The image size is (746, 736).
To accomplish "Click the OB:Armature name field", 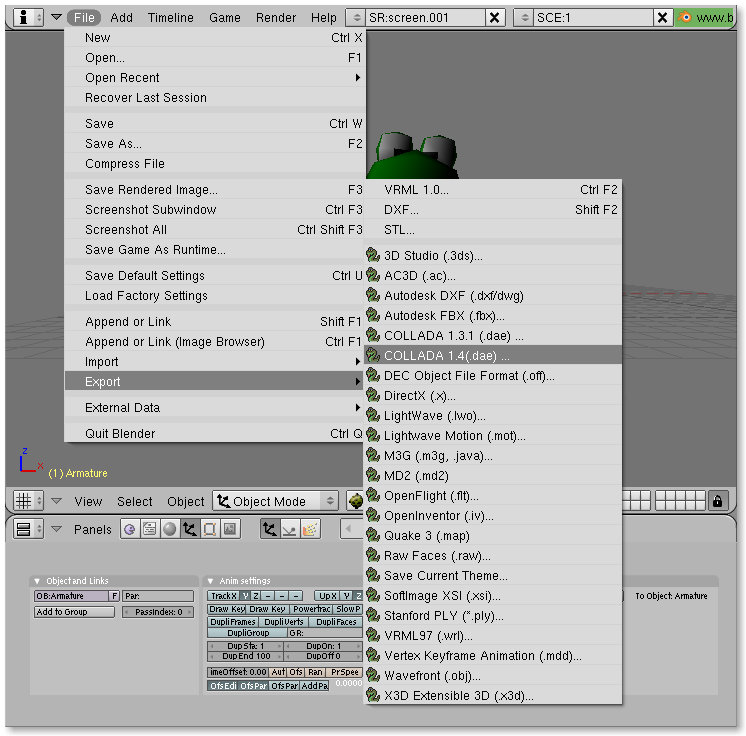I will [71, 596].
